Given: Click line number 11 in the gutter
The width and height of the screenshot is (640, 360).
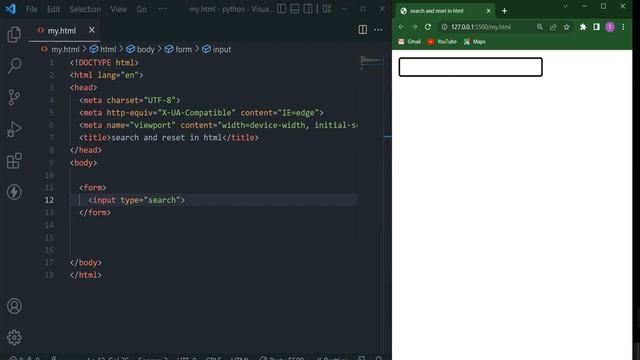Looking at the screenshot, I should pos(49,187).
